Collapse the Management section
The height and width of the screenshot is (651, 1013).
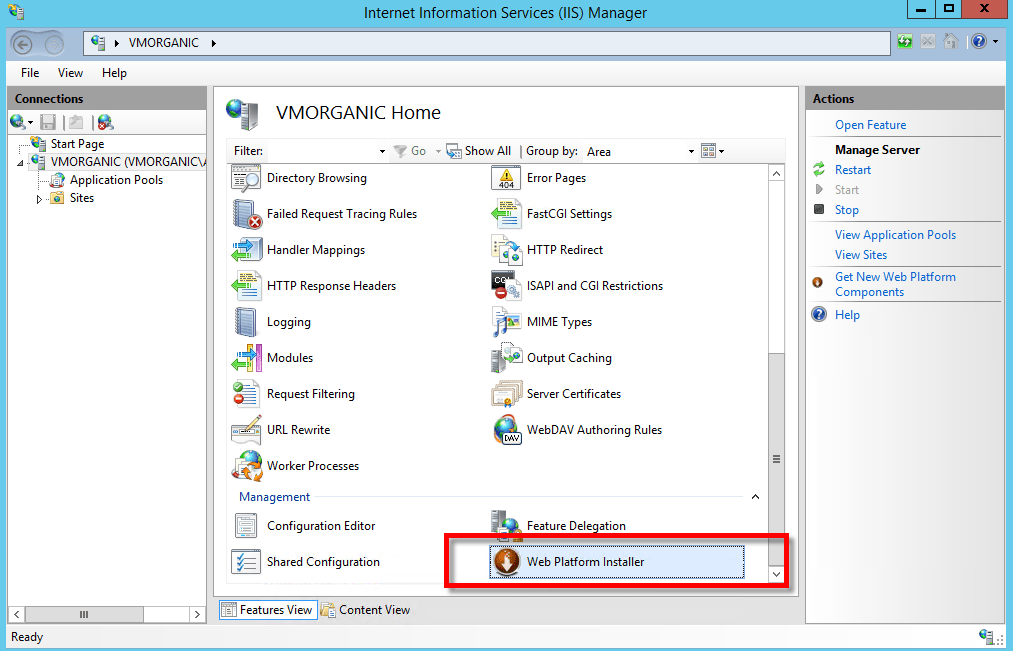(755, 497)
